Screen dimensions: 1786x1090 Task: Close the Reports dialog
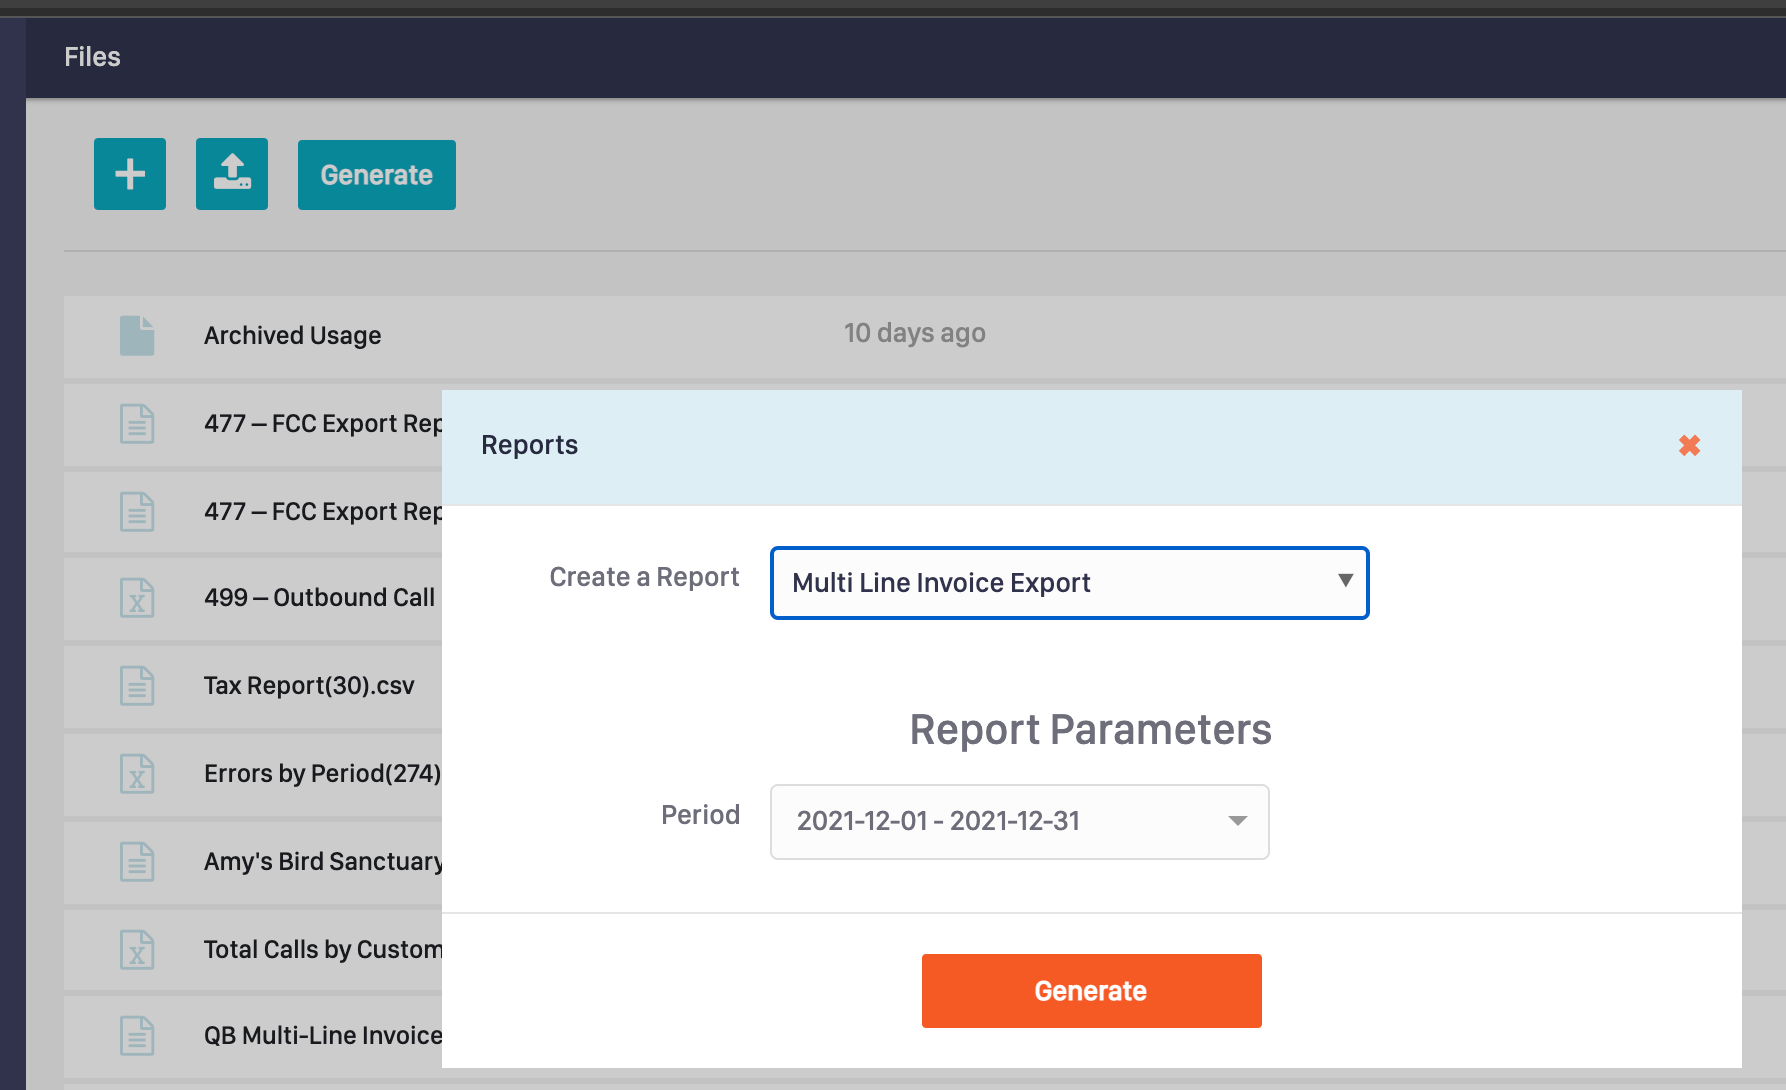pos(1689,446)
